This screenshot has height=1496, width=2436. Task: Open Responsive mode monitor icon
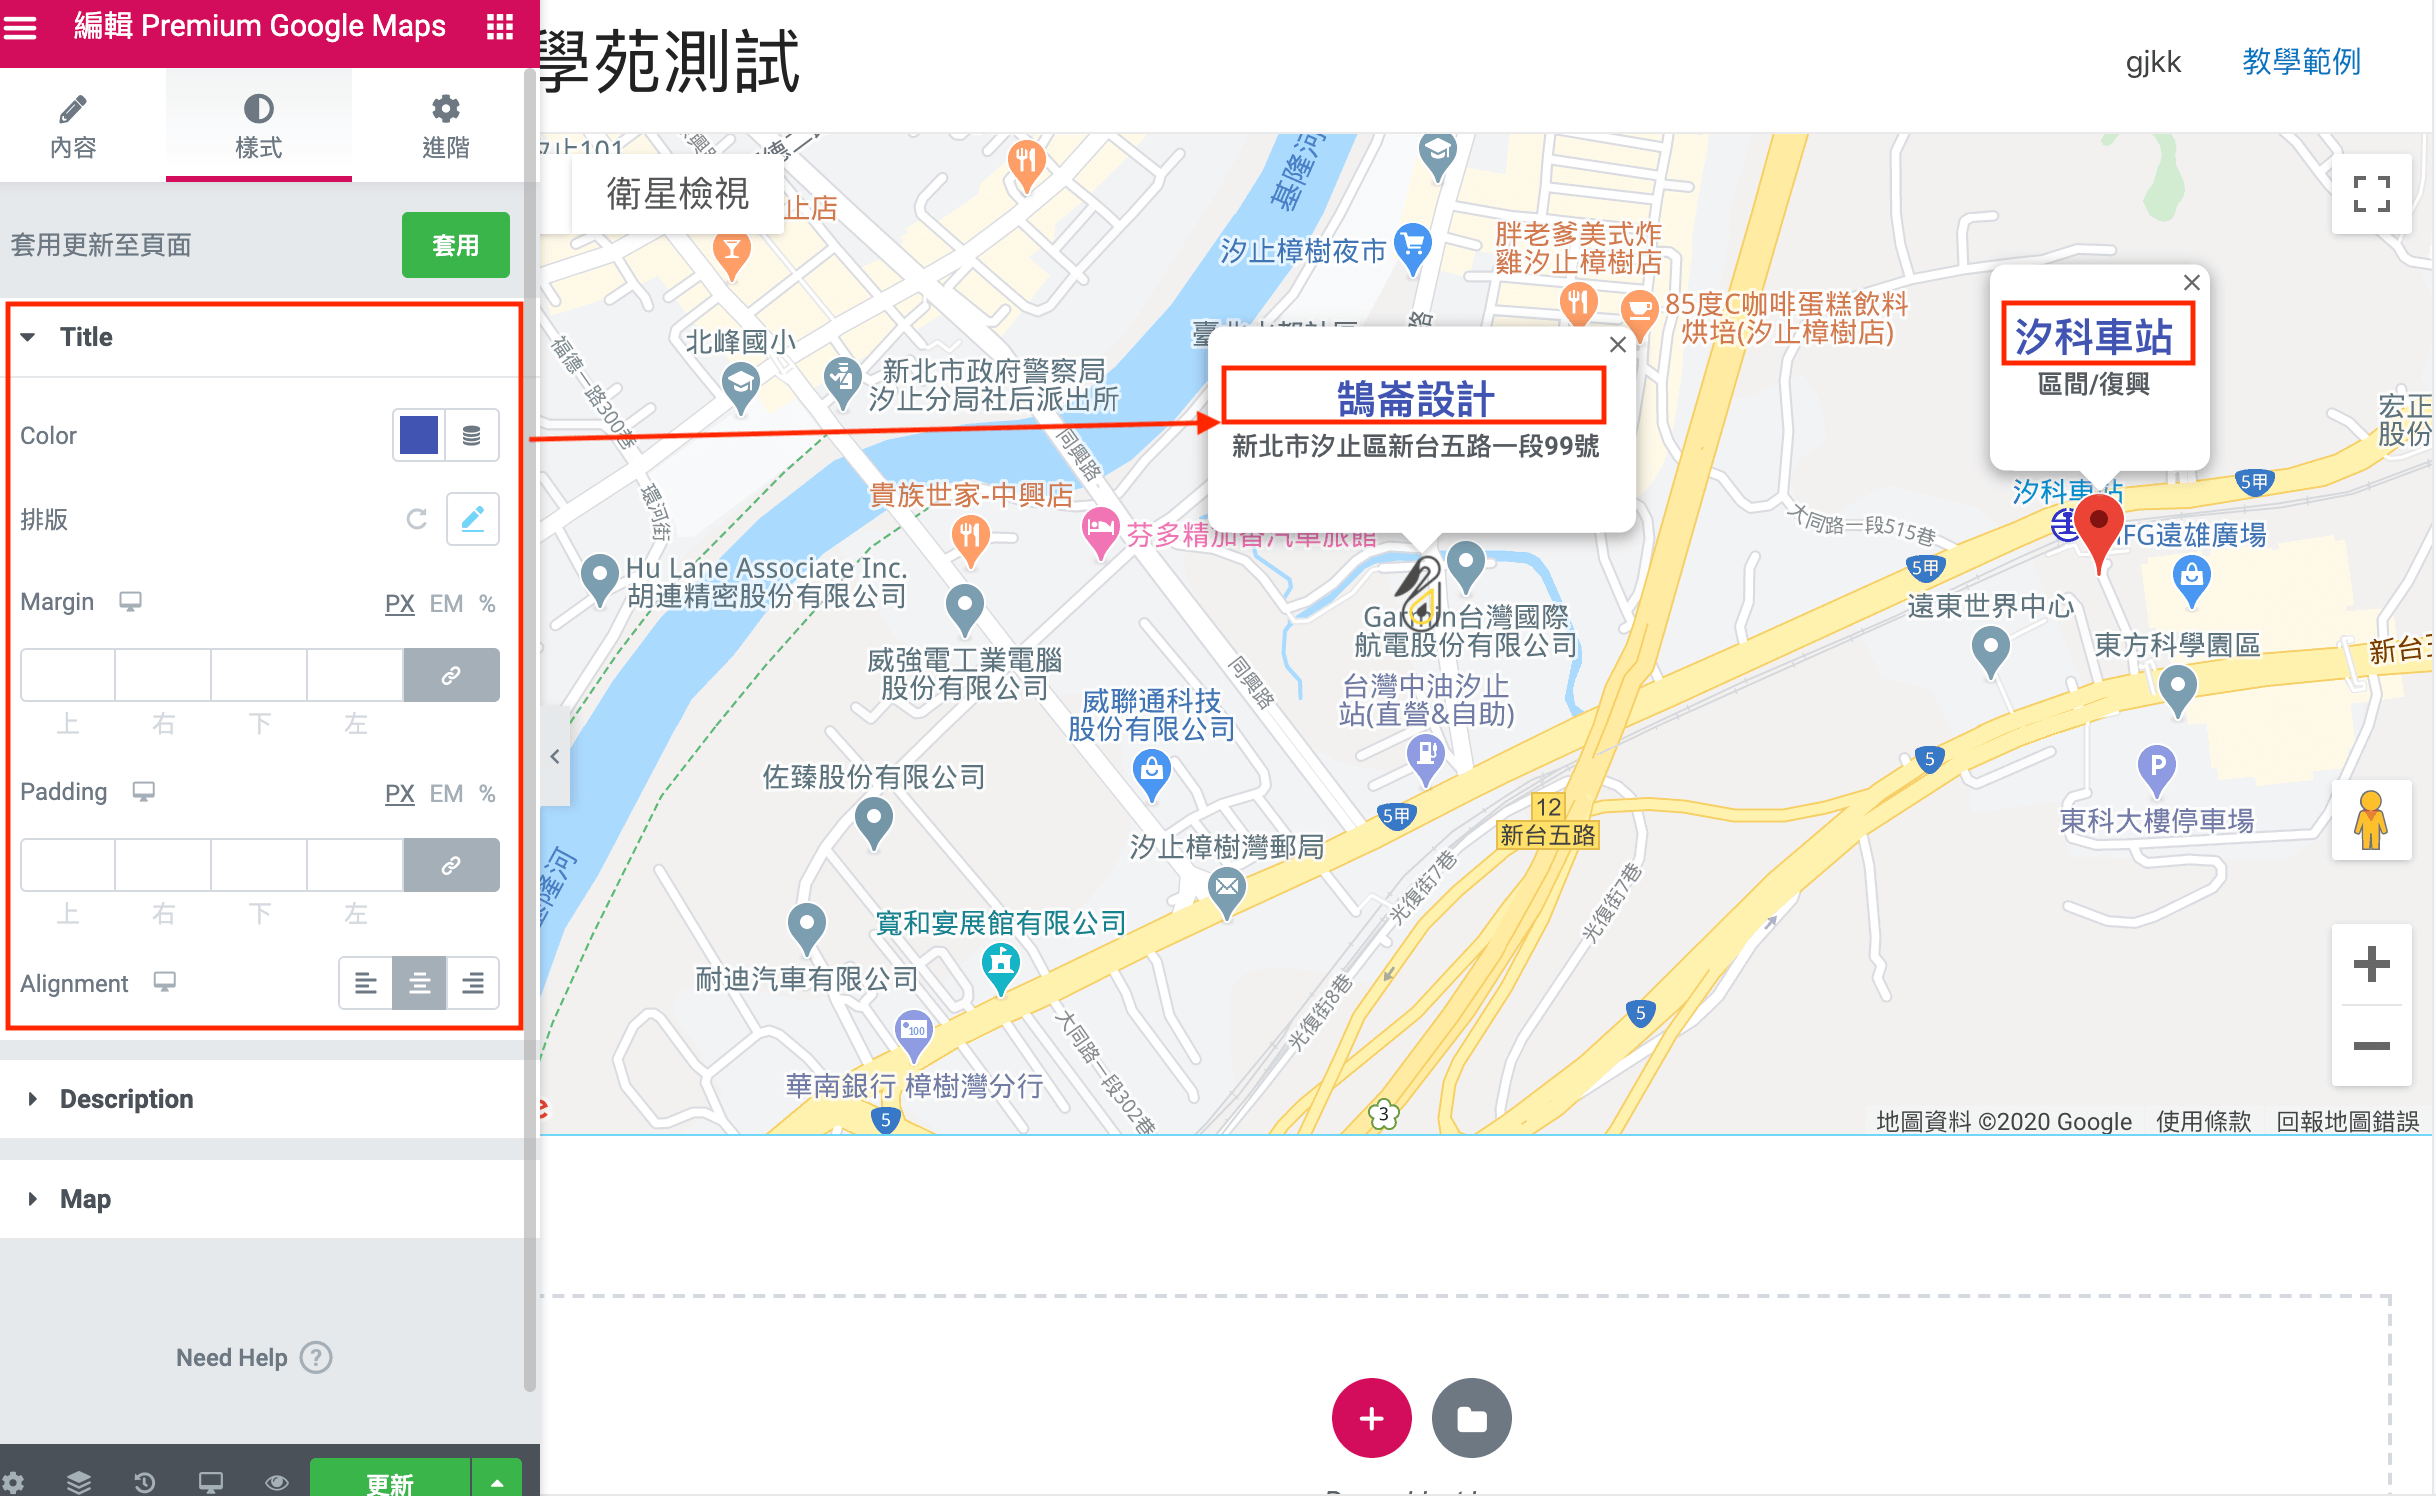point(211,1482)
